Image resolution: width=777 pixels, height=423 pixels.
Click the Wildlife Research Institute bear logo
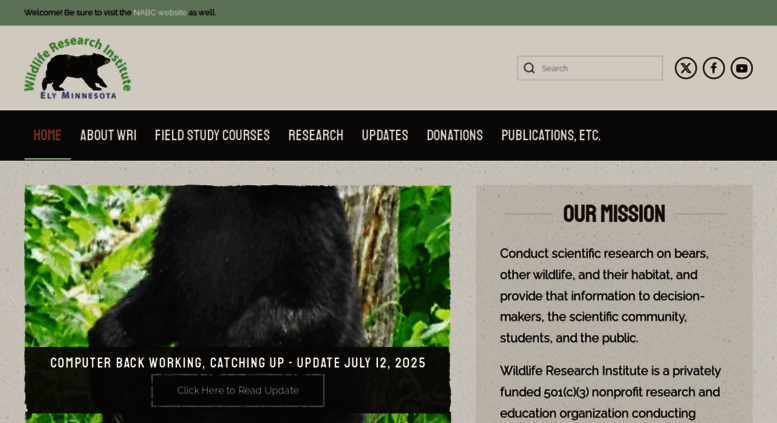point(78,68)
